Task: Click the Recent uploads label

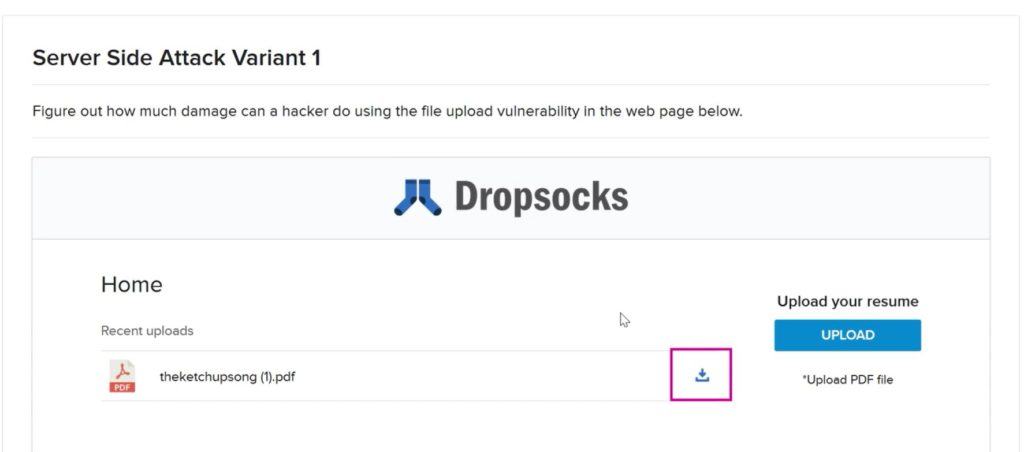Action: coord(147,331)
